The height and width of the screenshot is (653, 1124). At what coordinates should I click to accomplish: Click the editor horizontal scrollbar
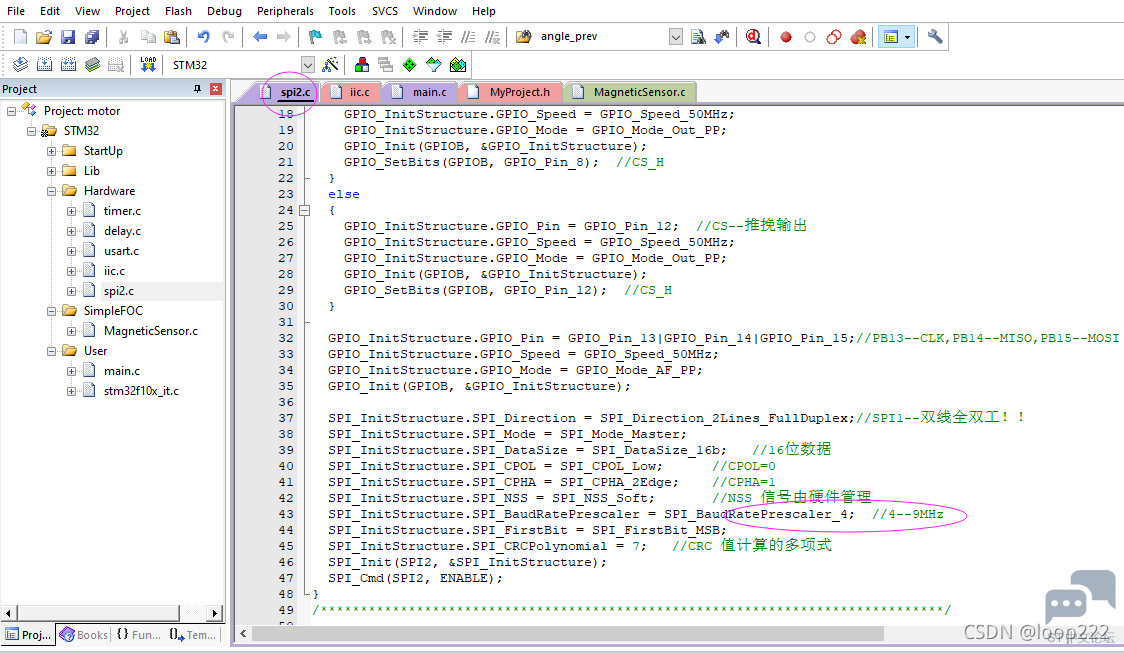tap(568, 634)
